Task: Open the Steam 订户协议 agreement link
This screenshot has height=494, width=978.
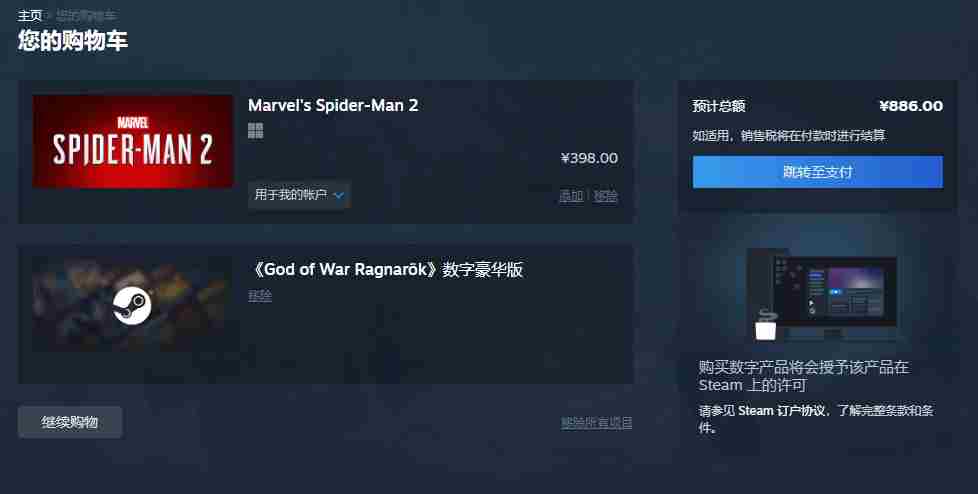Action: tap(782, 410)
